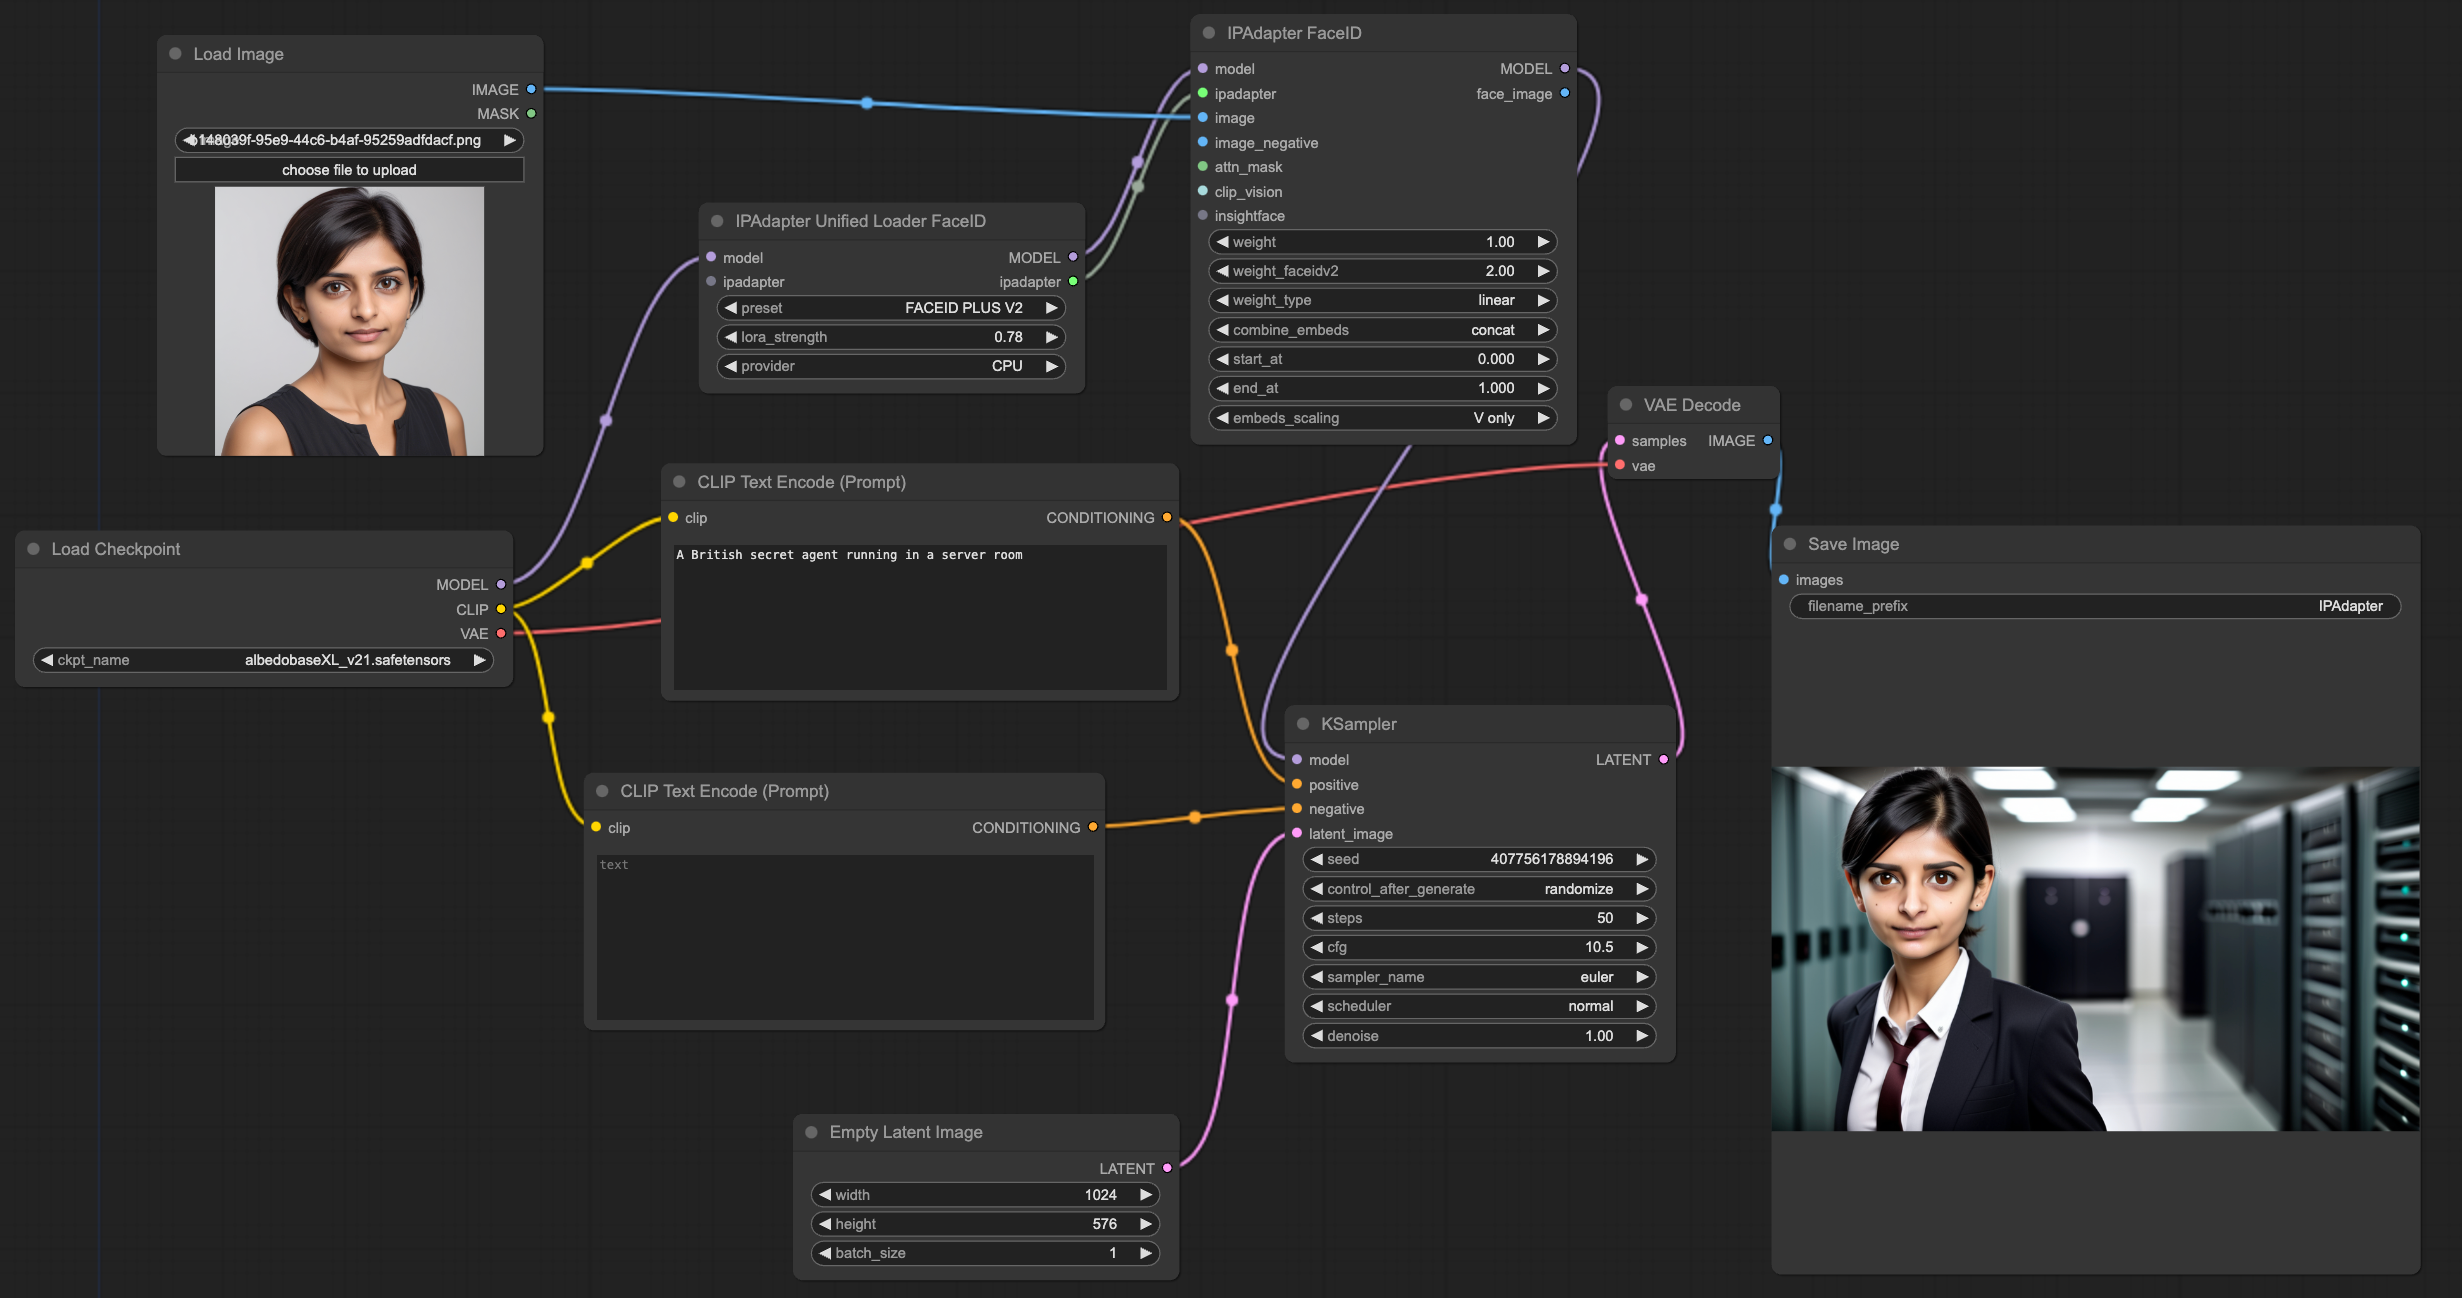Viewport: 2462px width, 1298px height.
Task: Click the clip_vision input port
Action: tap(1203, 192)
